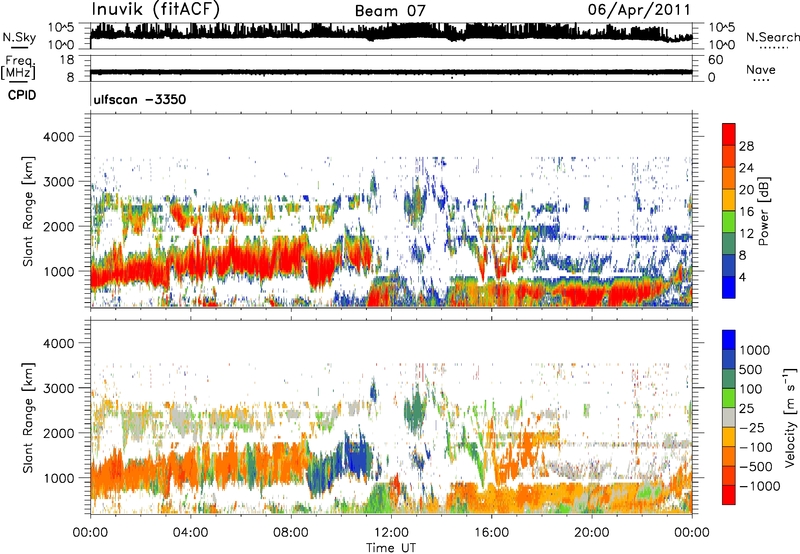
Task: Click the 'Nave' legend label
Action: 760,70
